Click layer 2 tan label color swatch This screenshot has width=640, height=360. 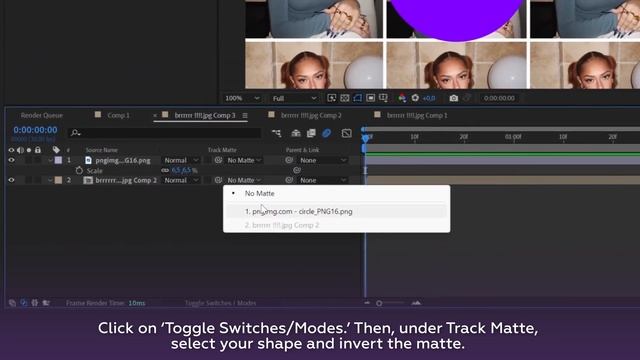58,180
